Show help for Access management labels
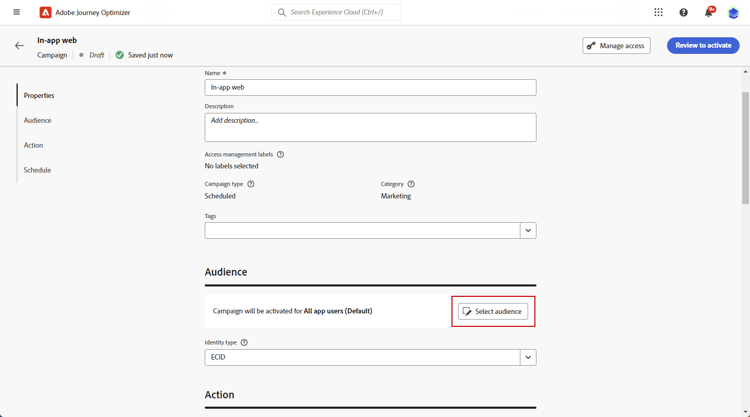 (x=281, y=155)
